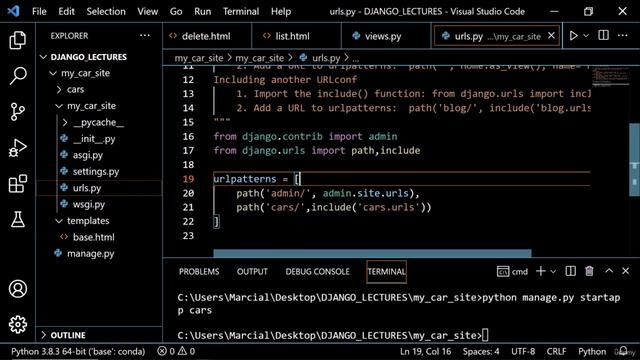Click the horizontal editor scrollbar

[x=372, y=253]
